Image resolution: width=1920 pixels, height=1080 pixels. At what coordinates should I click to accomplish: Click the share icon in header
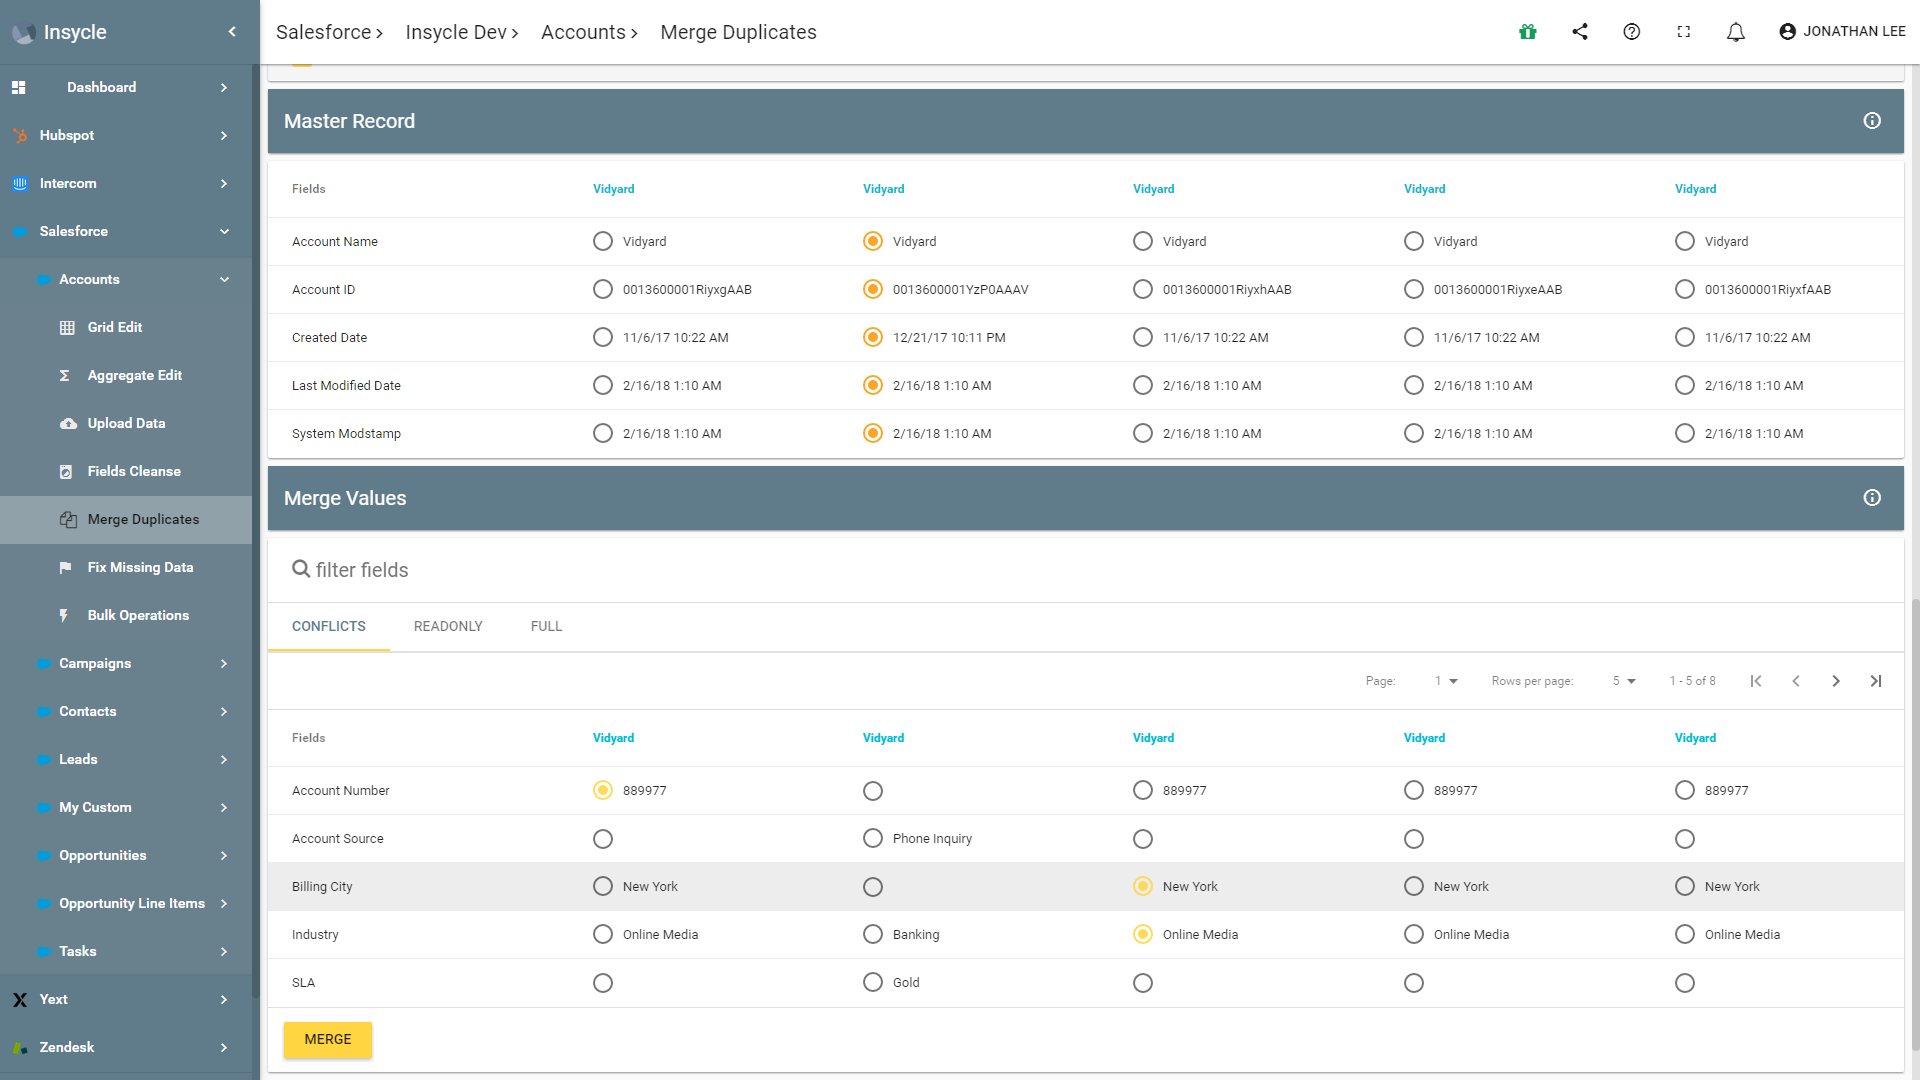(1580, 32)
